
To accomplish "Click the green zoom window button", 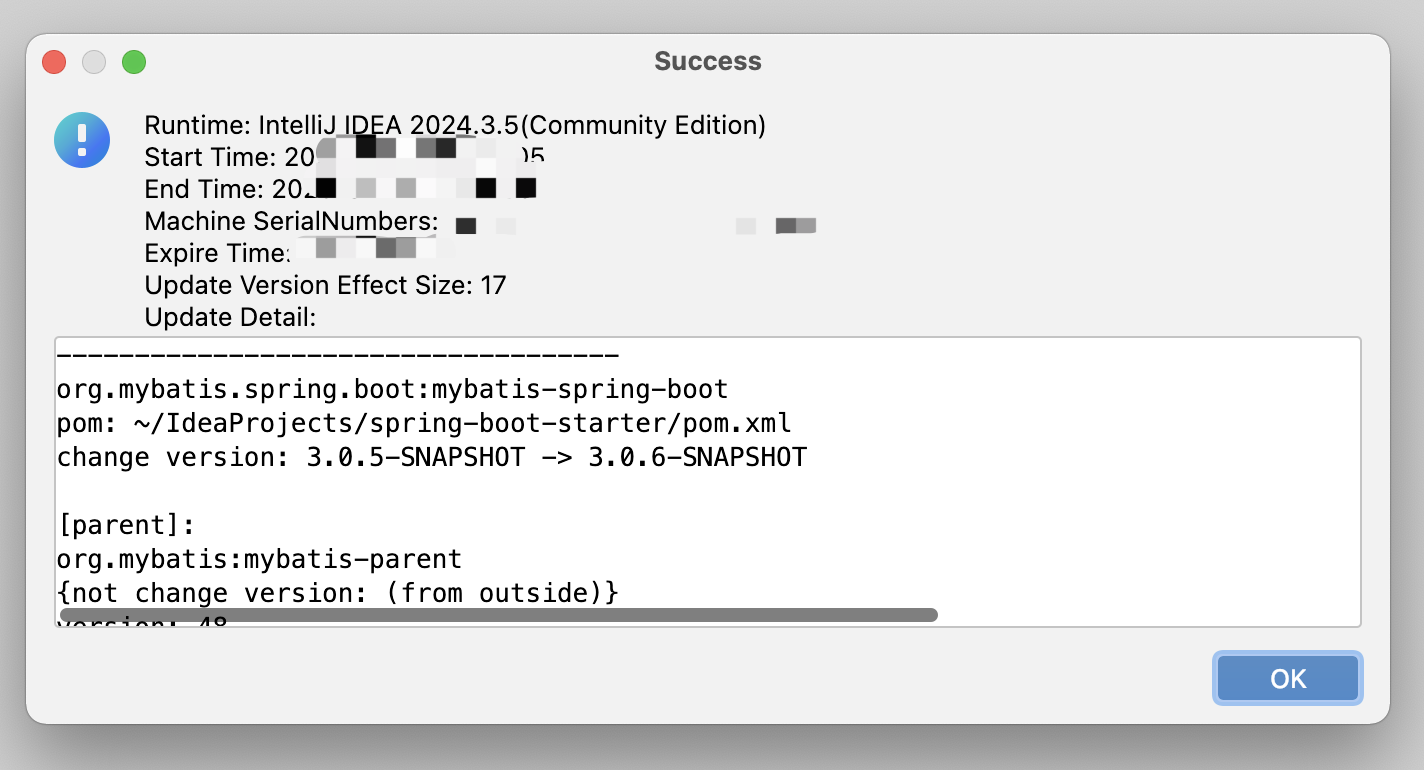I will tap(134, 62).
